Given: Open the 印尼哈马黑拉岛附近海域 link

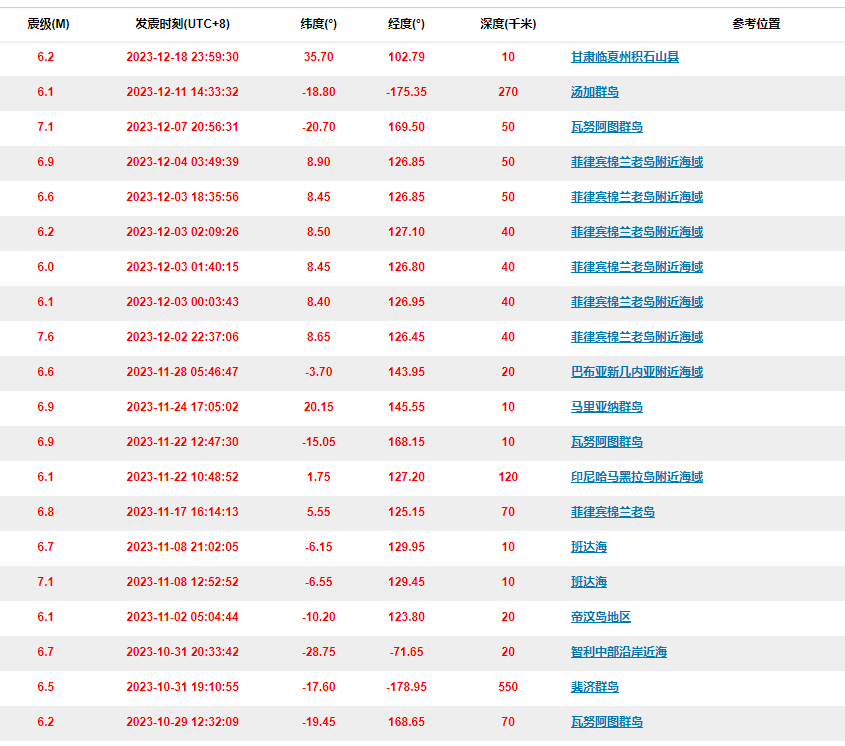Looking at the screenshot, I should [x=637, y=478].
